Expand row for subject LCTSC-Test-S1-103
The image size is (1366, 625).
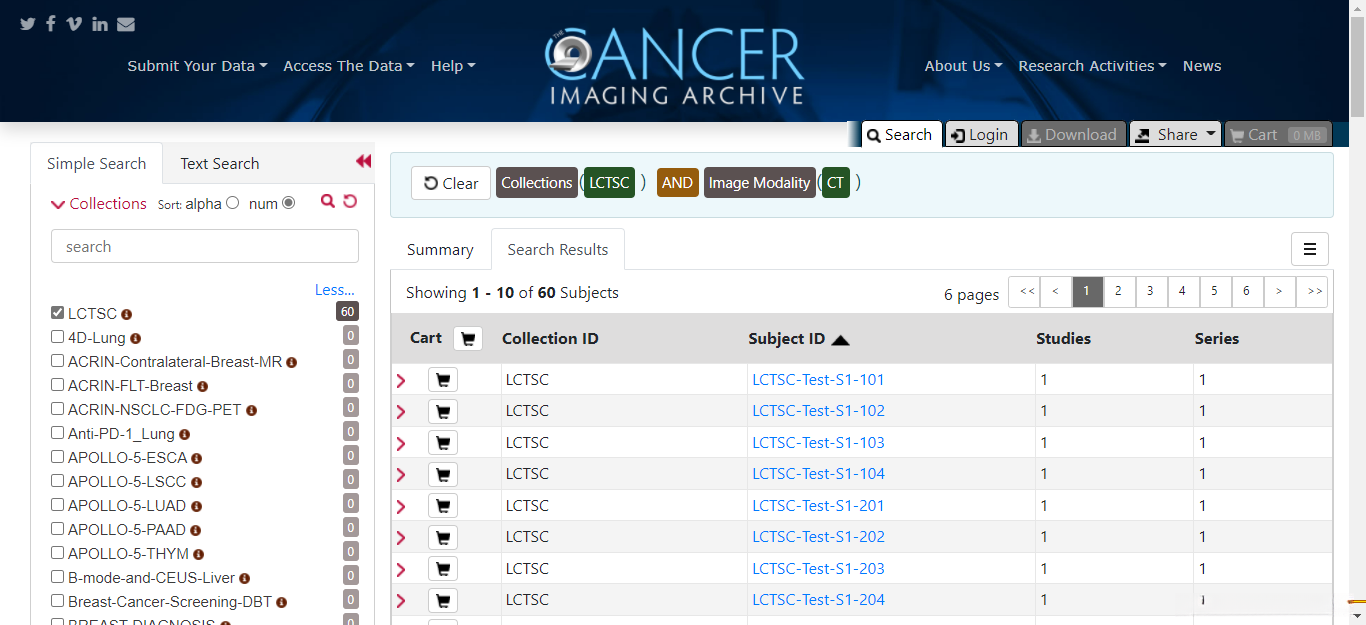(x=401, y=443)
